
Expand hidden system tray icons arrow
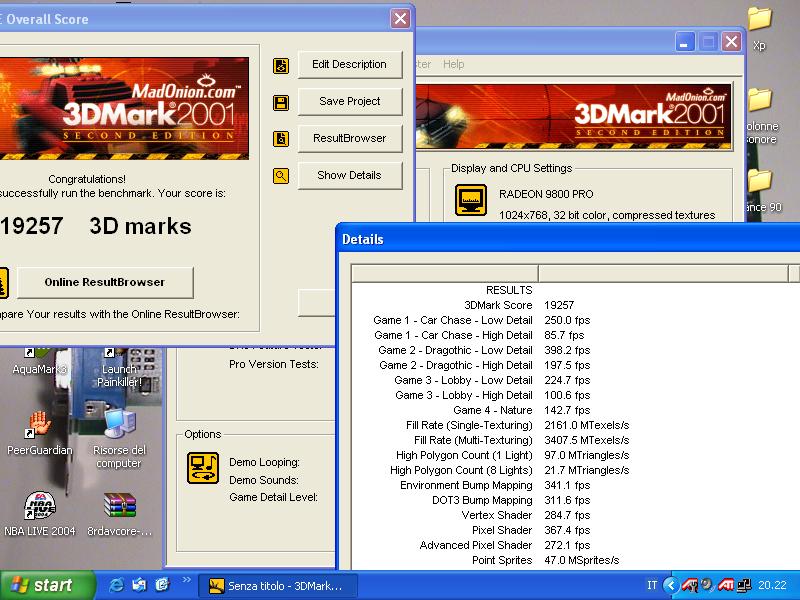pos(671,585)
